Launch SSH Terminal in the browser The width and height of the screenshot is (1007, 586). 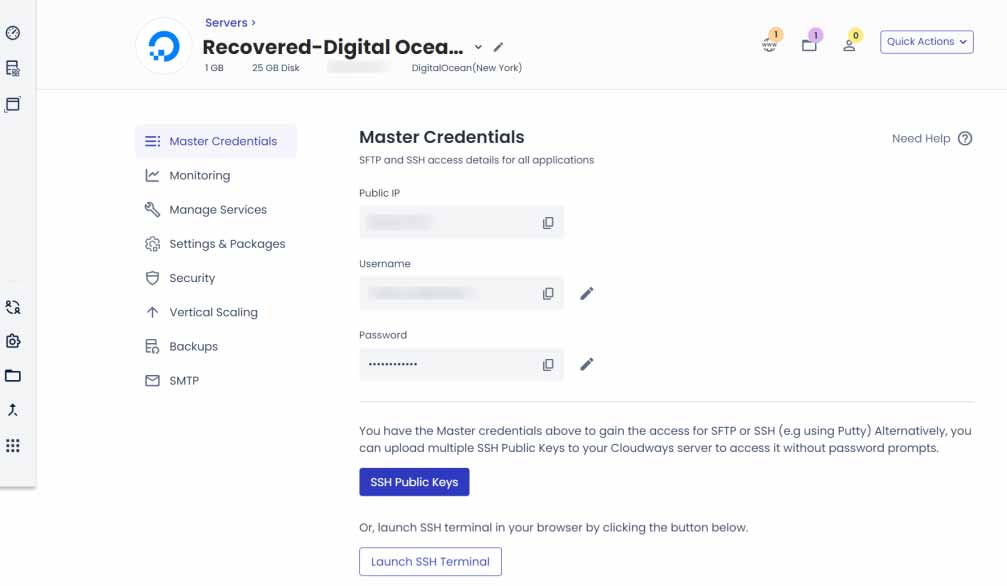click(x=430, y=561)
